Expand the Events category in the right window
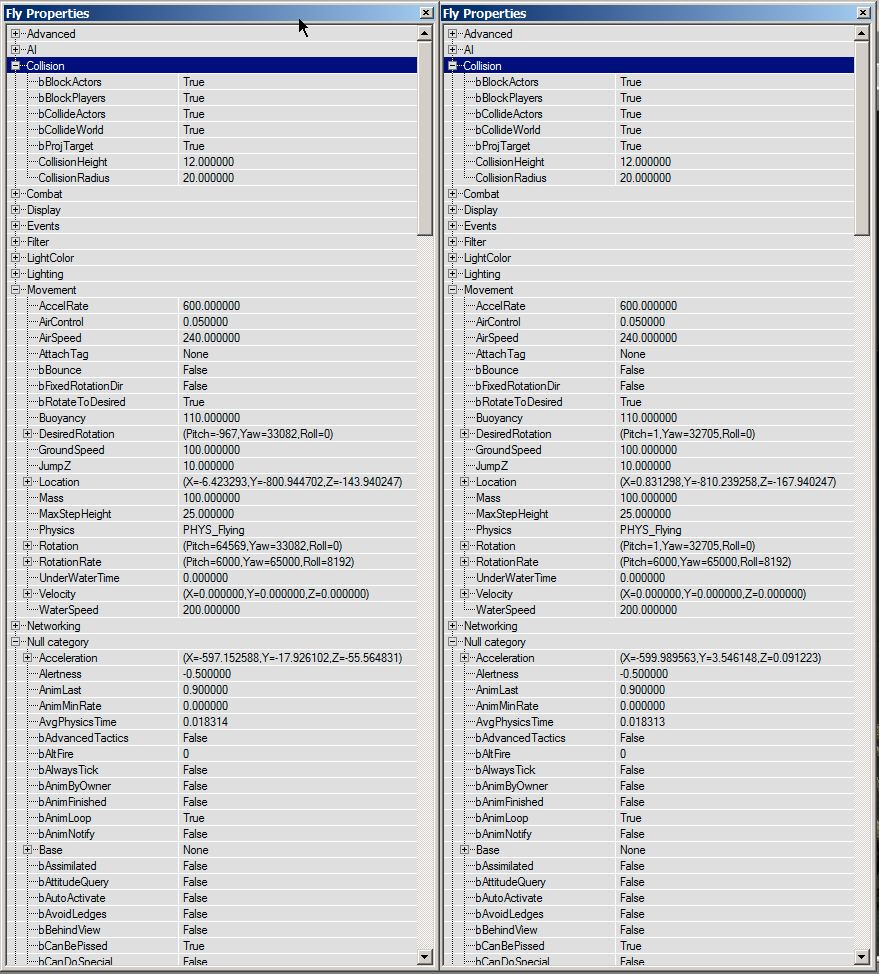This screenshot has width=879, height=974. pyautogui.click(x=452, y=226)
